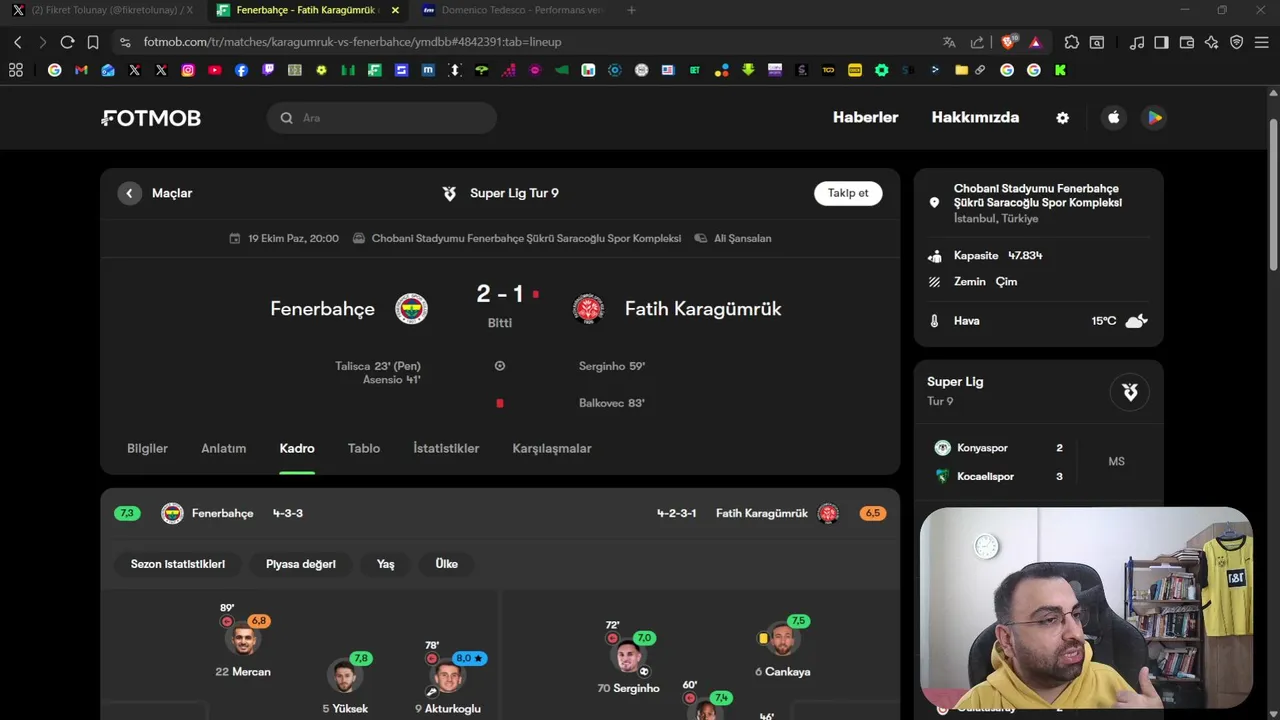Screen dimensions: 1280x720
Task: Click the Super Lig logo in sidebar card
Action: point(1130,392)
